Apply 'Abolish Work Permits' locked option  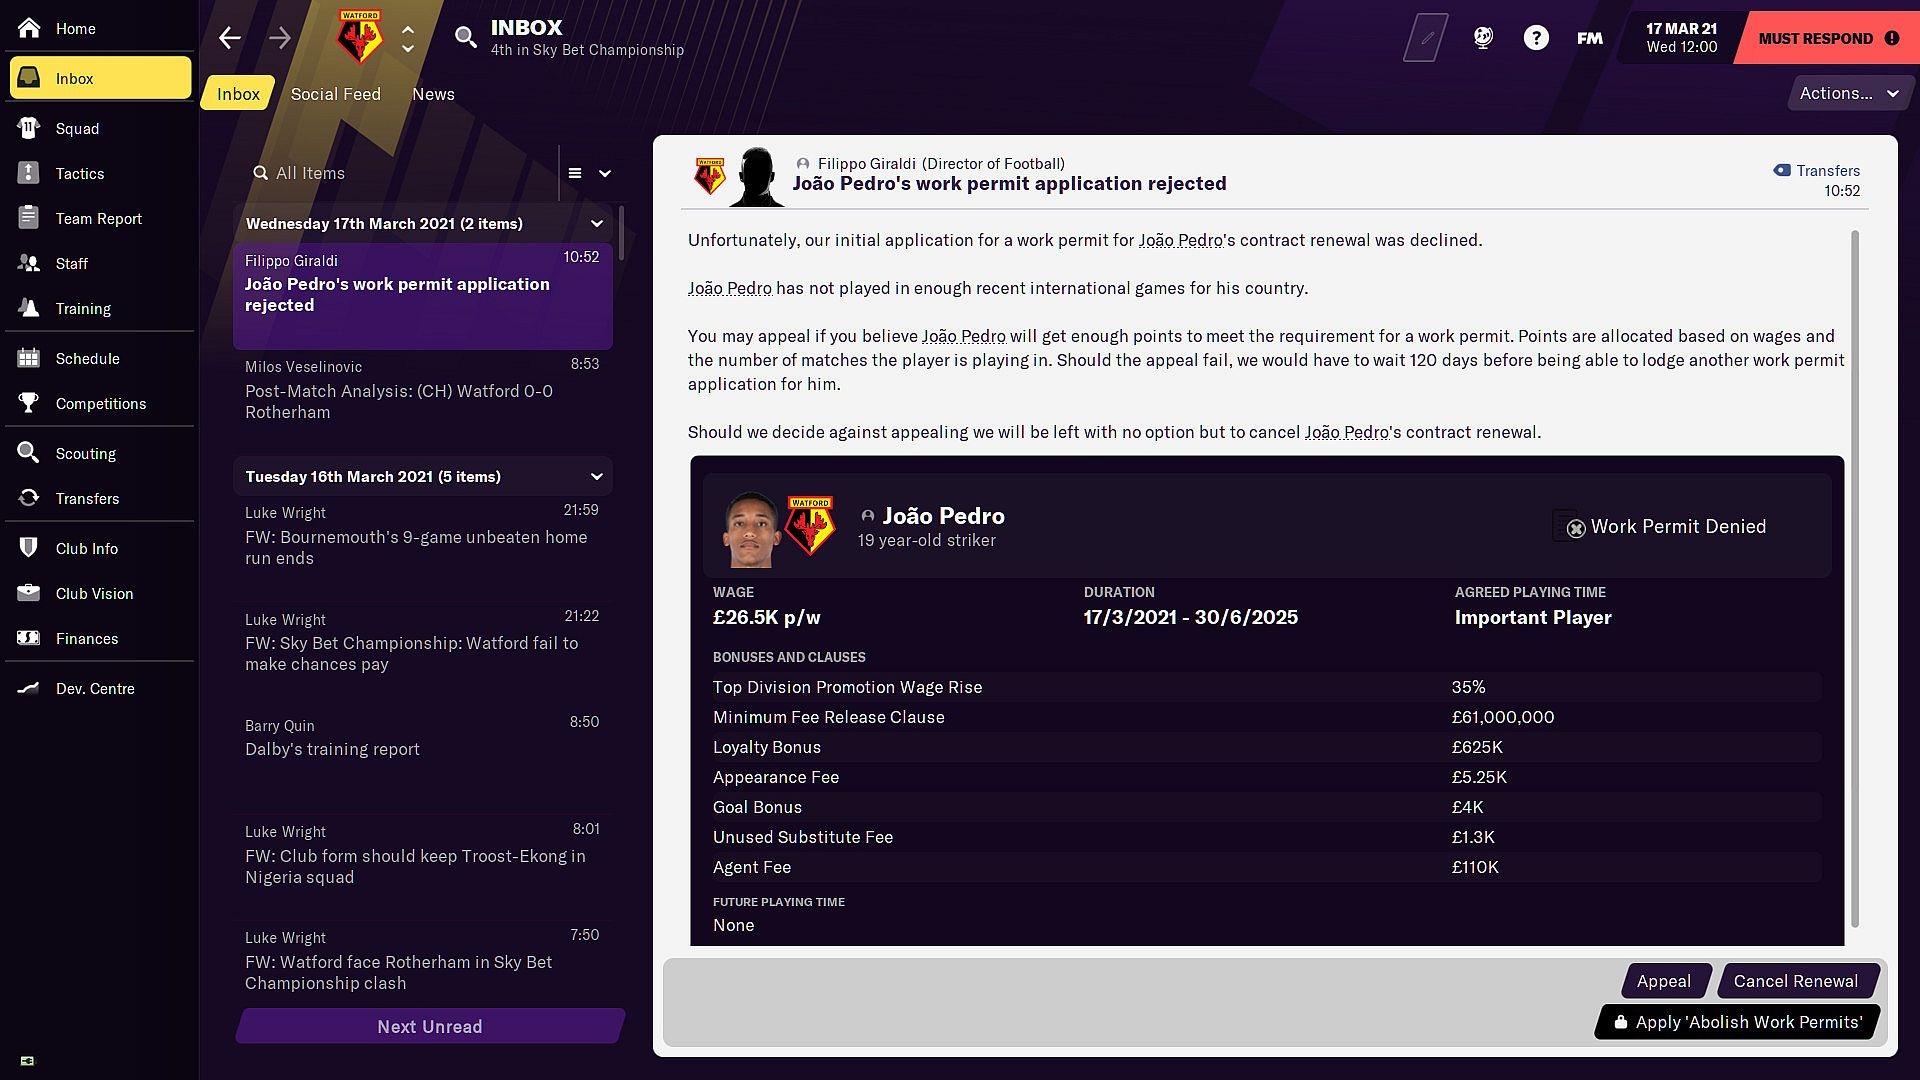tap(1737, 1022)
